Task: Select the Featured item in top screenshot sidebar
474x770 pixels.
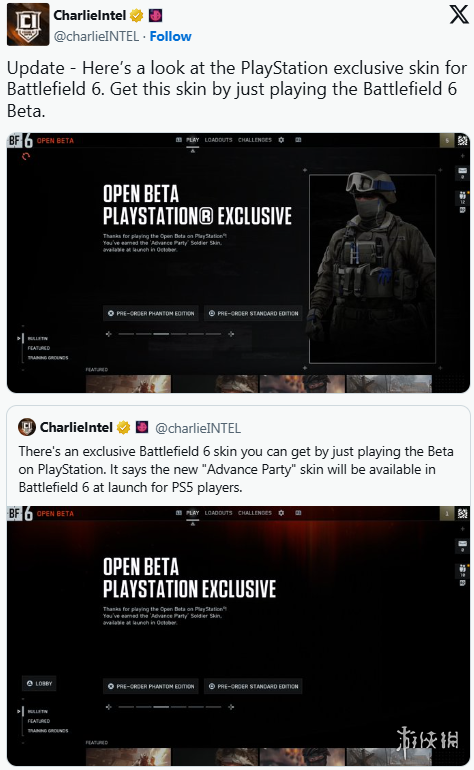Action: point(39,348)
